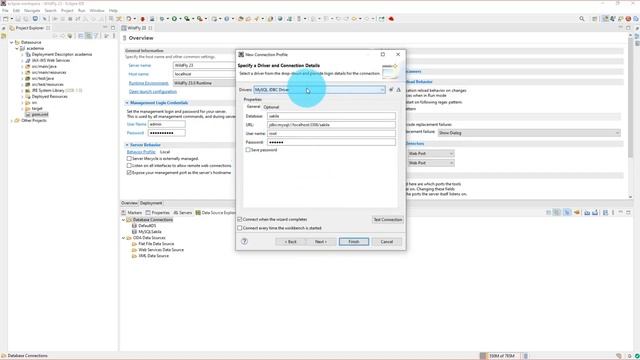Toggle Expose your management port checkbox
The image size is (640, 360).
129,173
